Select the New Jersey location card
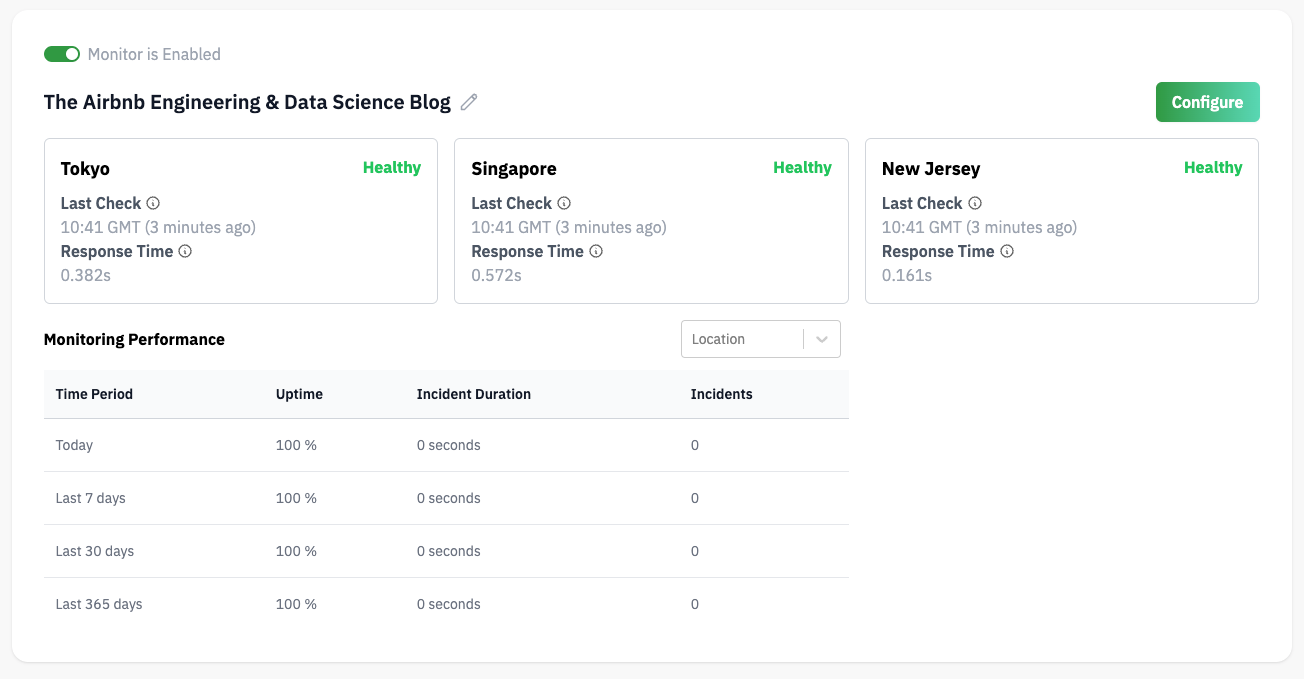 pyautogui.click(x=1061, y=221)
